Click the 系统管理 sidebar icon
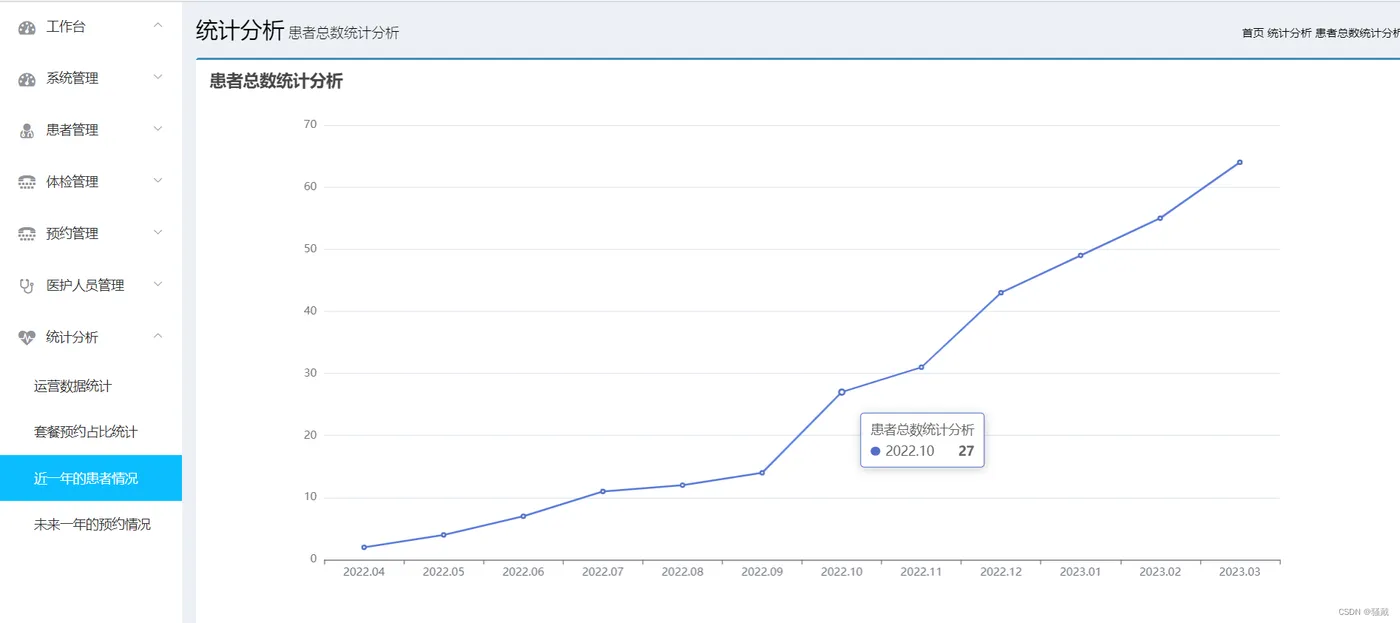1400x623 pixels. coord(27,79)
